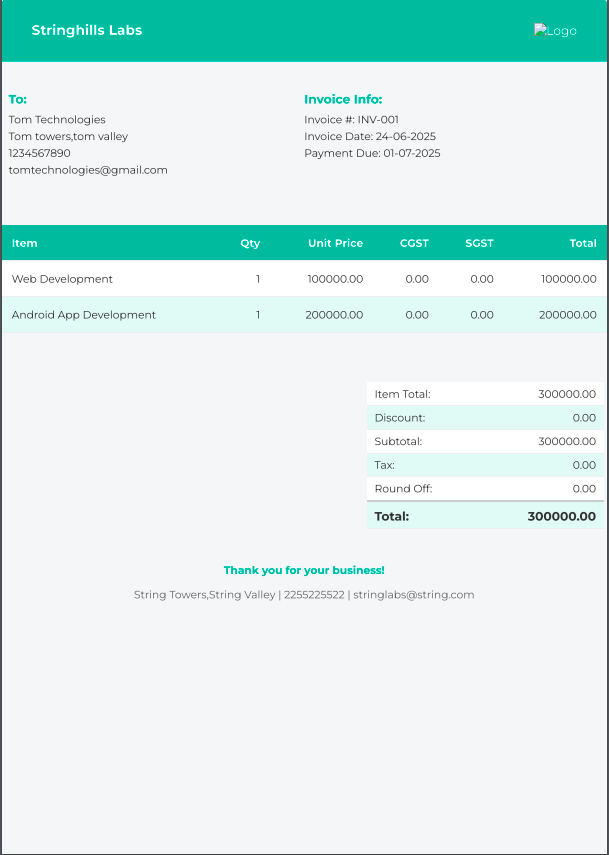
Task: Click the Thank you for your business text
Action: point(304,570)
